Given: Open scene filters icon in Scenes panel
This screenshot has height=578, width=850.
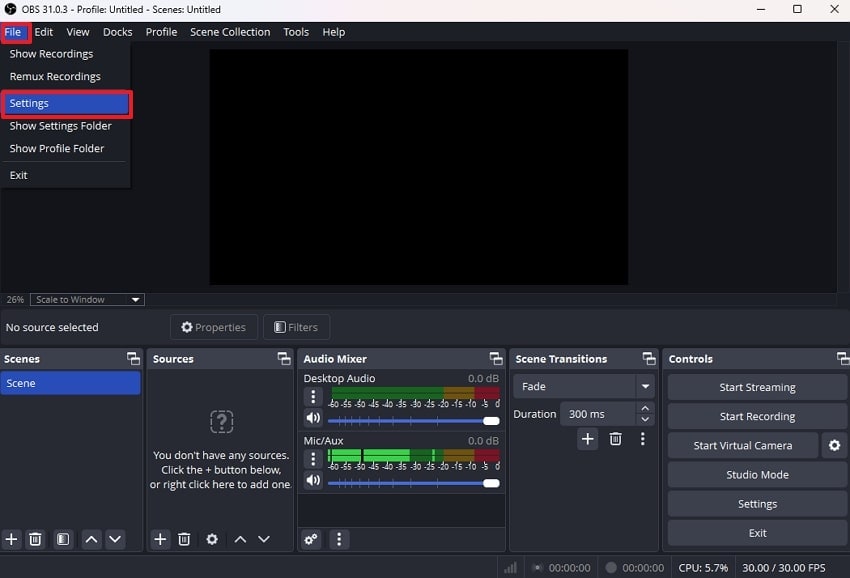Looking at the screenshot, I should (x=63, y=539).
